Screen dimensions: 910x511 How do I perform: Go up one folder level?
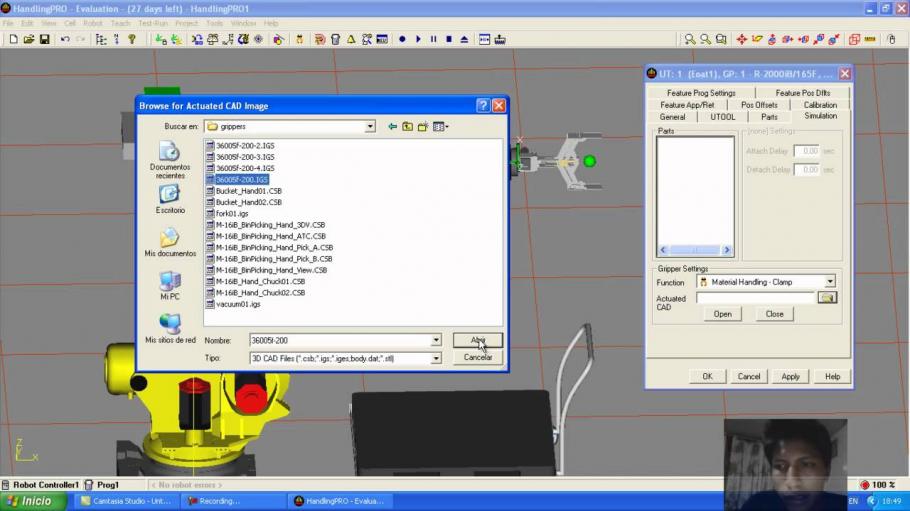coord(408,127)
